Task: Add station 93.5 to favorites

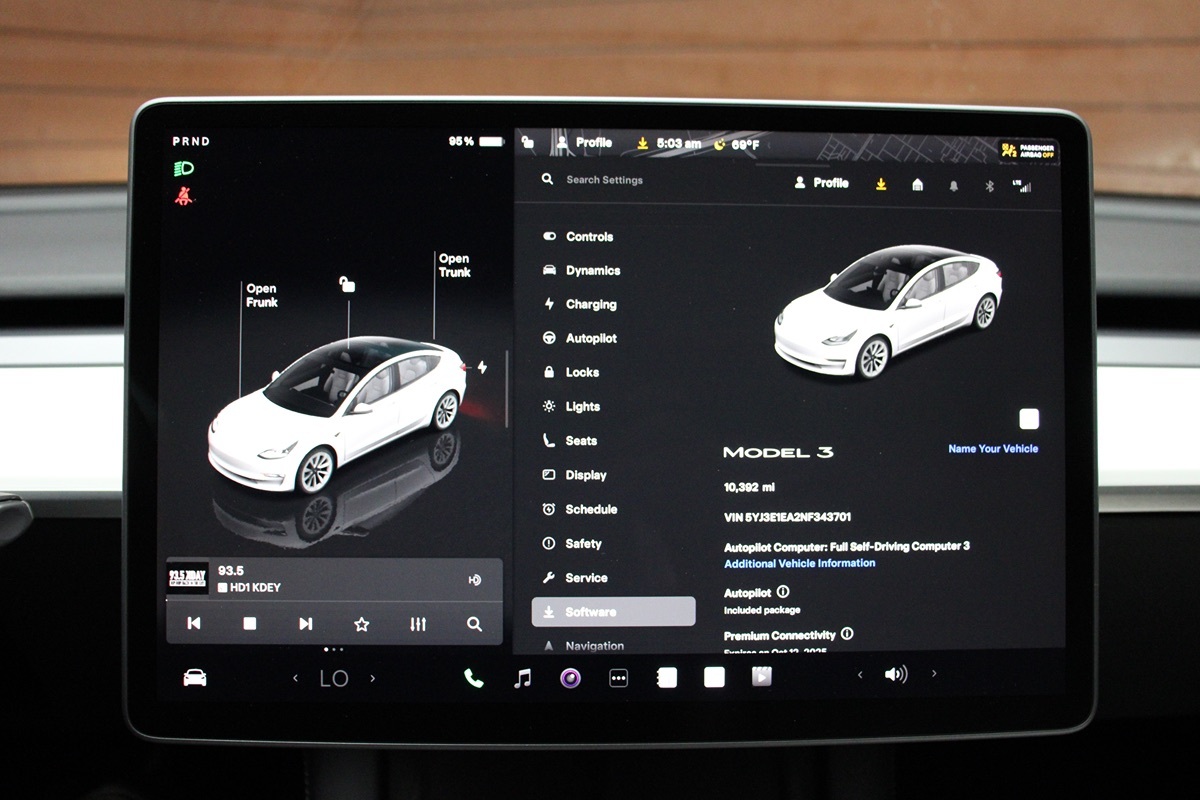Action: point(362,624)
